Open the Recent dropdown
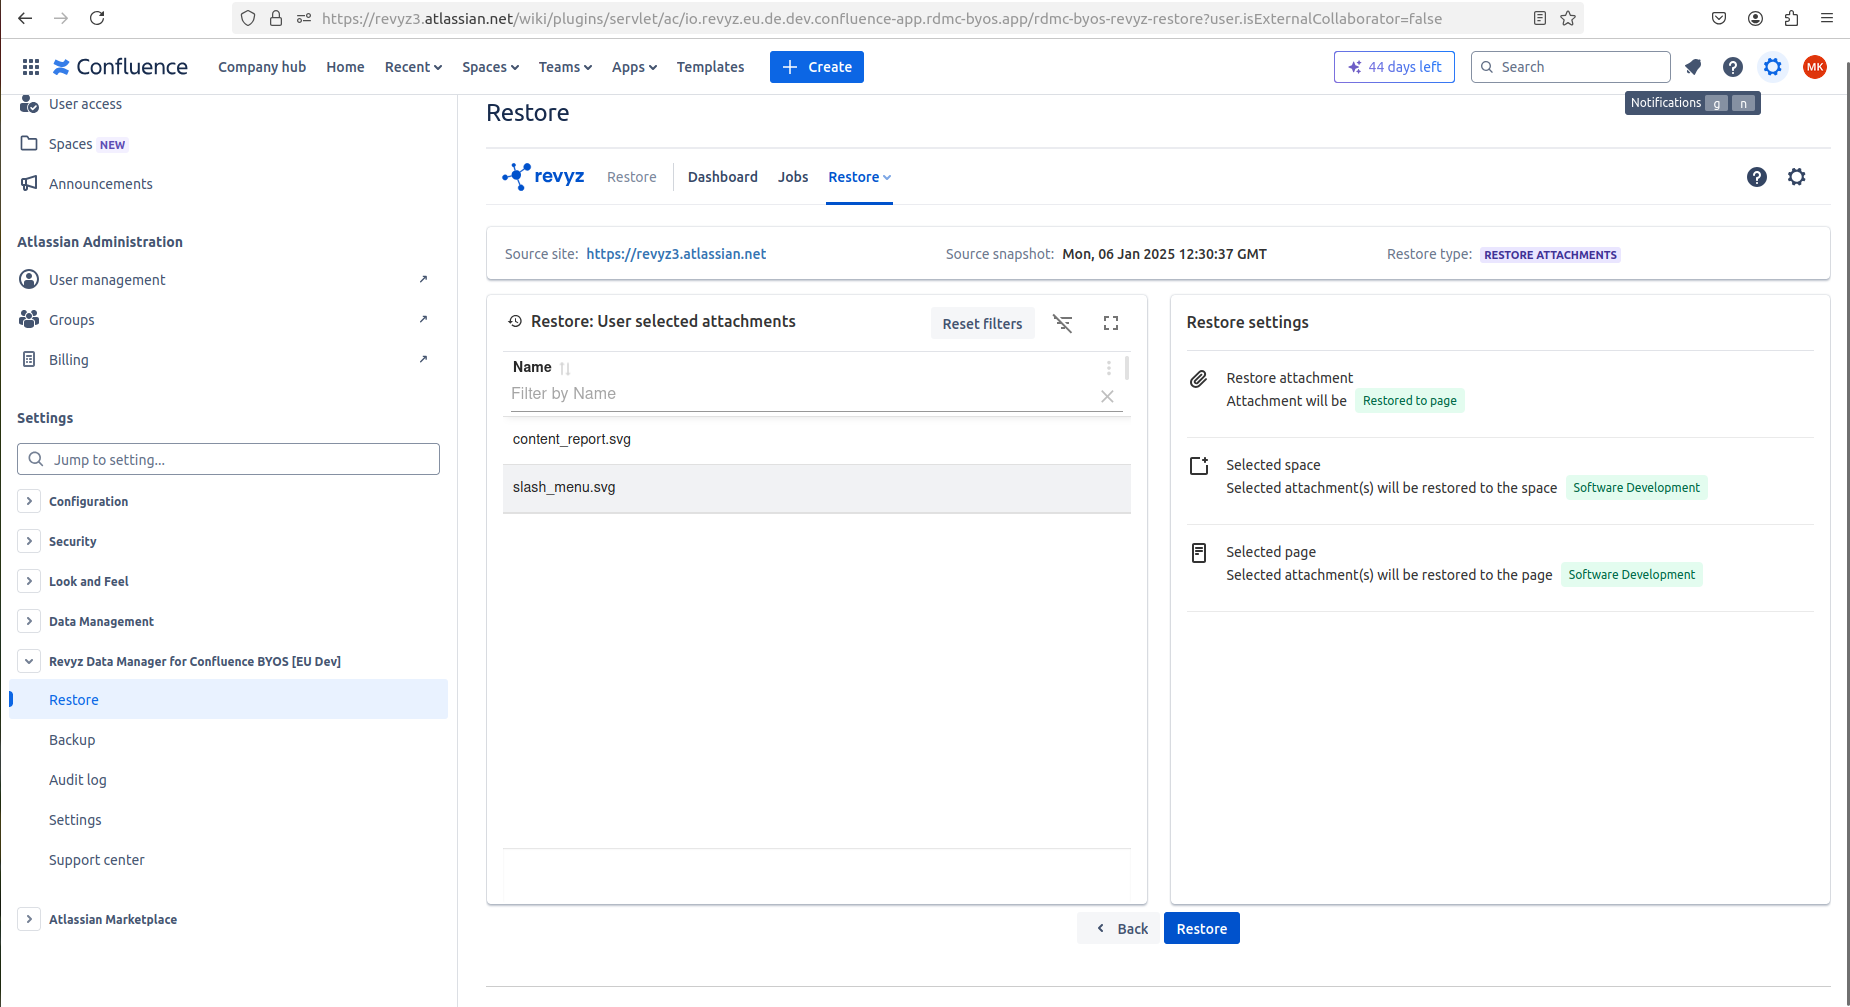1850x1007 pixels. coord(413,67)
